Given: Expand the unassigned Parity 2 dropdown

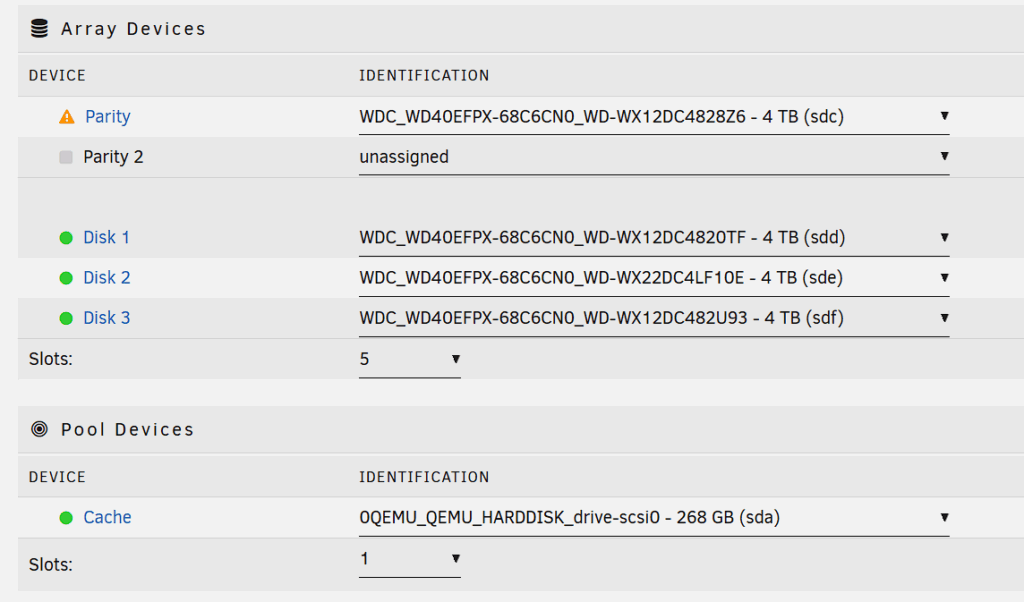Looking at the screenshot, I should [654, 157].
